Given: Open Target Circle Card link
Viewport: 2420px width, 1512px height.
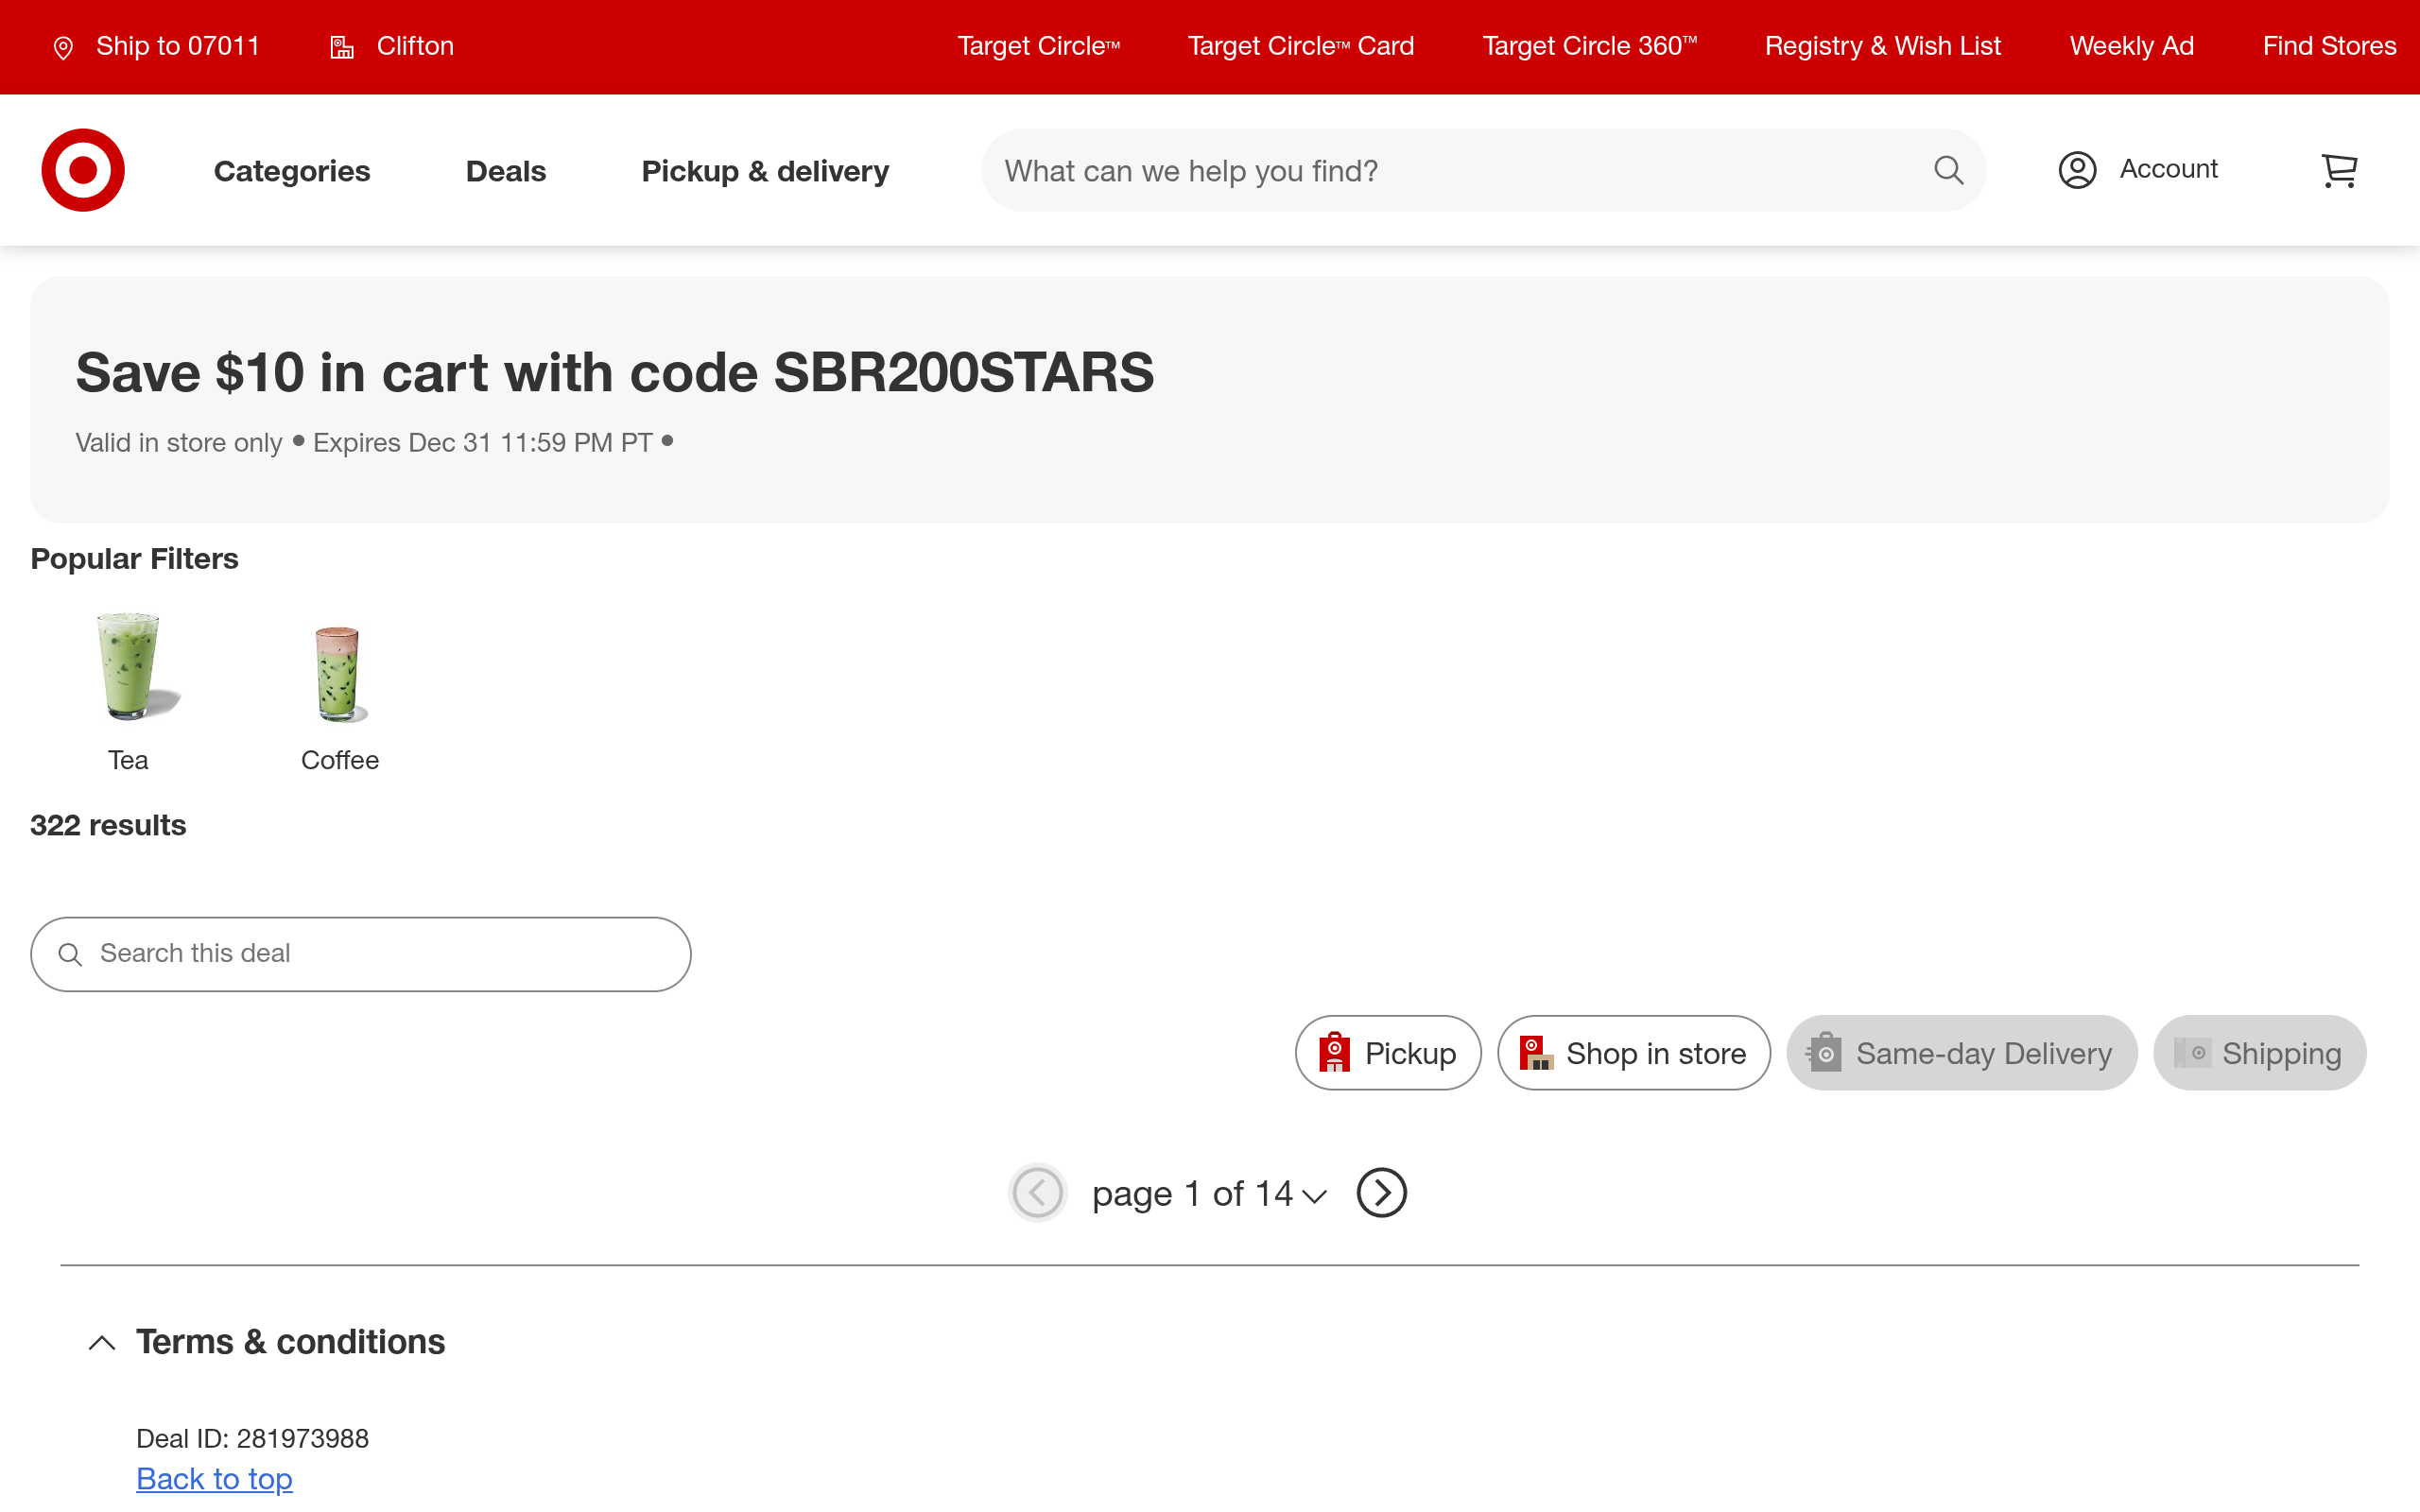Looking at the screenshot, I should click(x=1301, y=46).
